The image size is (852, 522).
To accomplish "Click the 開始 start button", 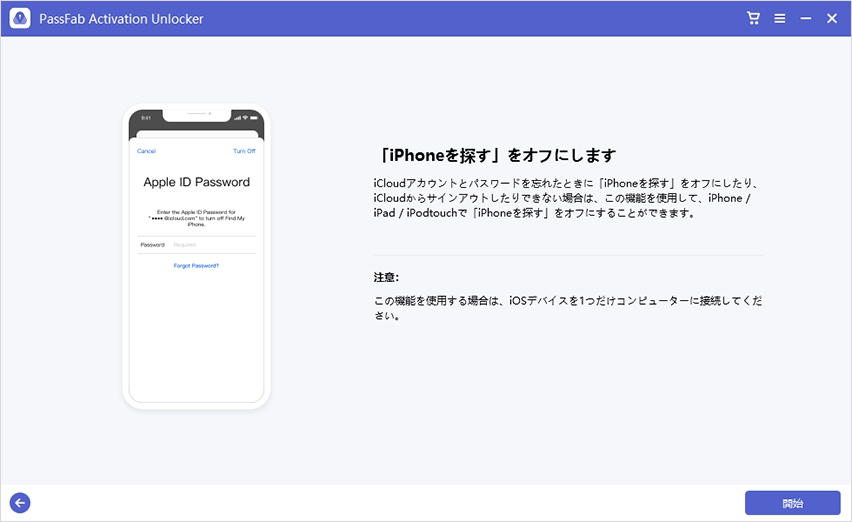I will coord(792,503).
